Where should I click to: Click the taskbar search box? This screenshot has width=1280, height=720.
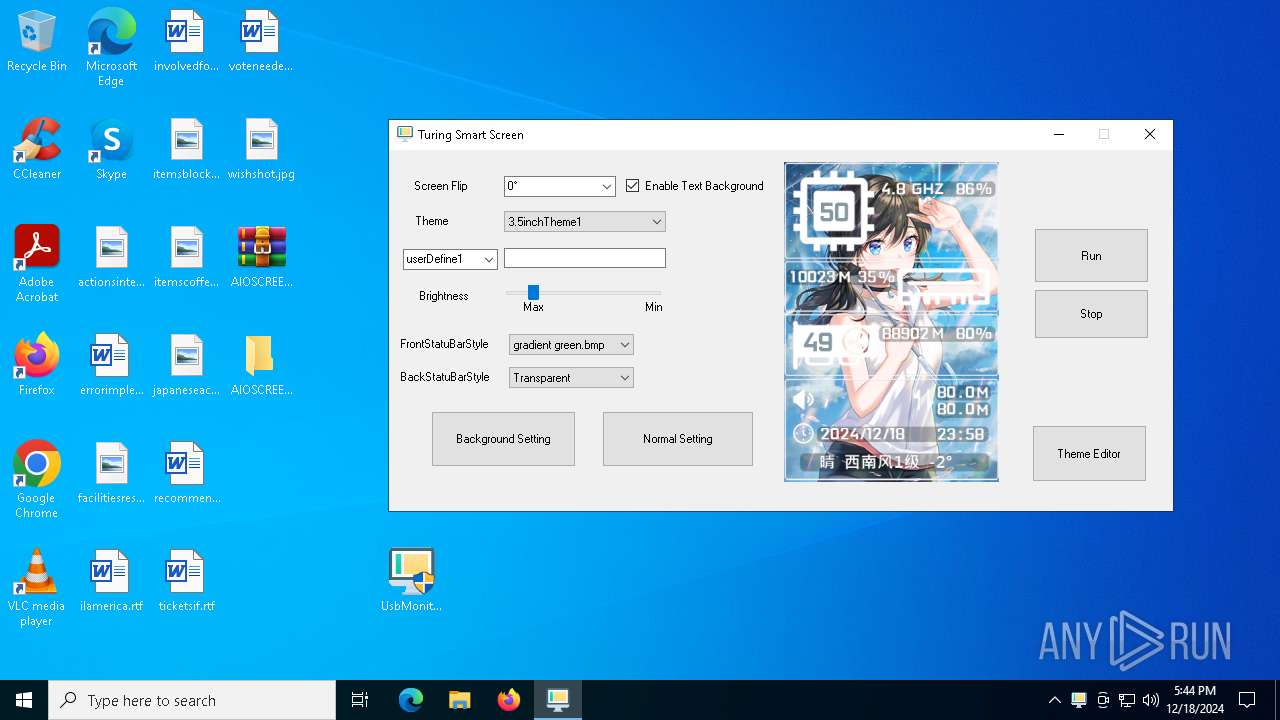[x=192, y=700]
